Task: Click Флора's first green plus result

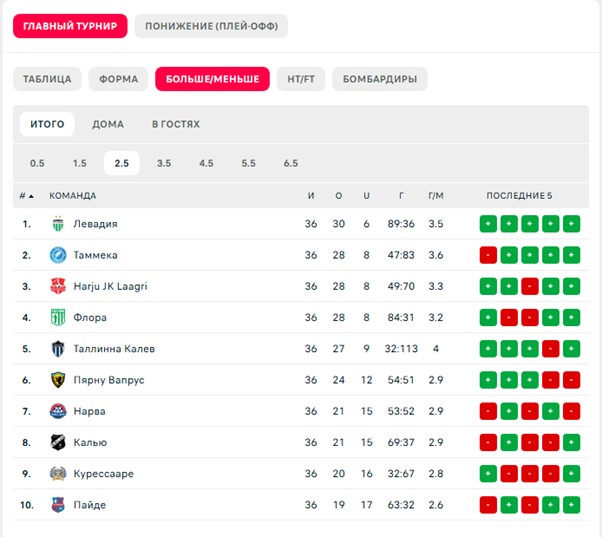Action: tap(488, 317)
